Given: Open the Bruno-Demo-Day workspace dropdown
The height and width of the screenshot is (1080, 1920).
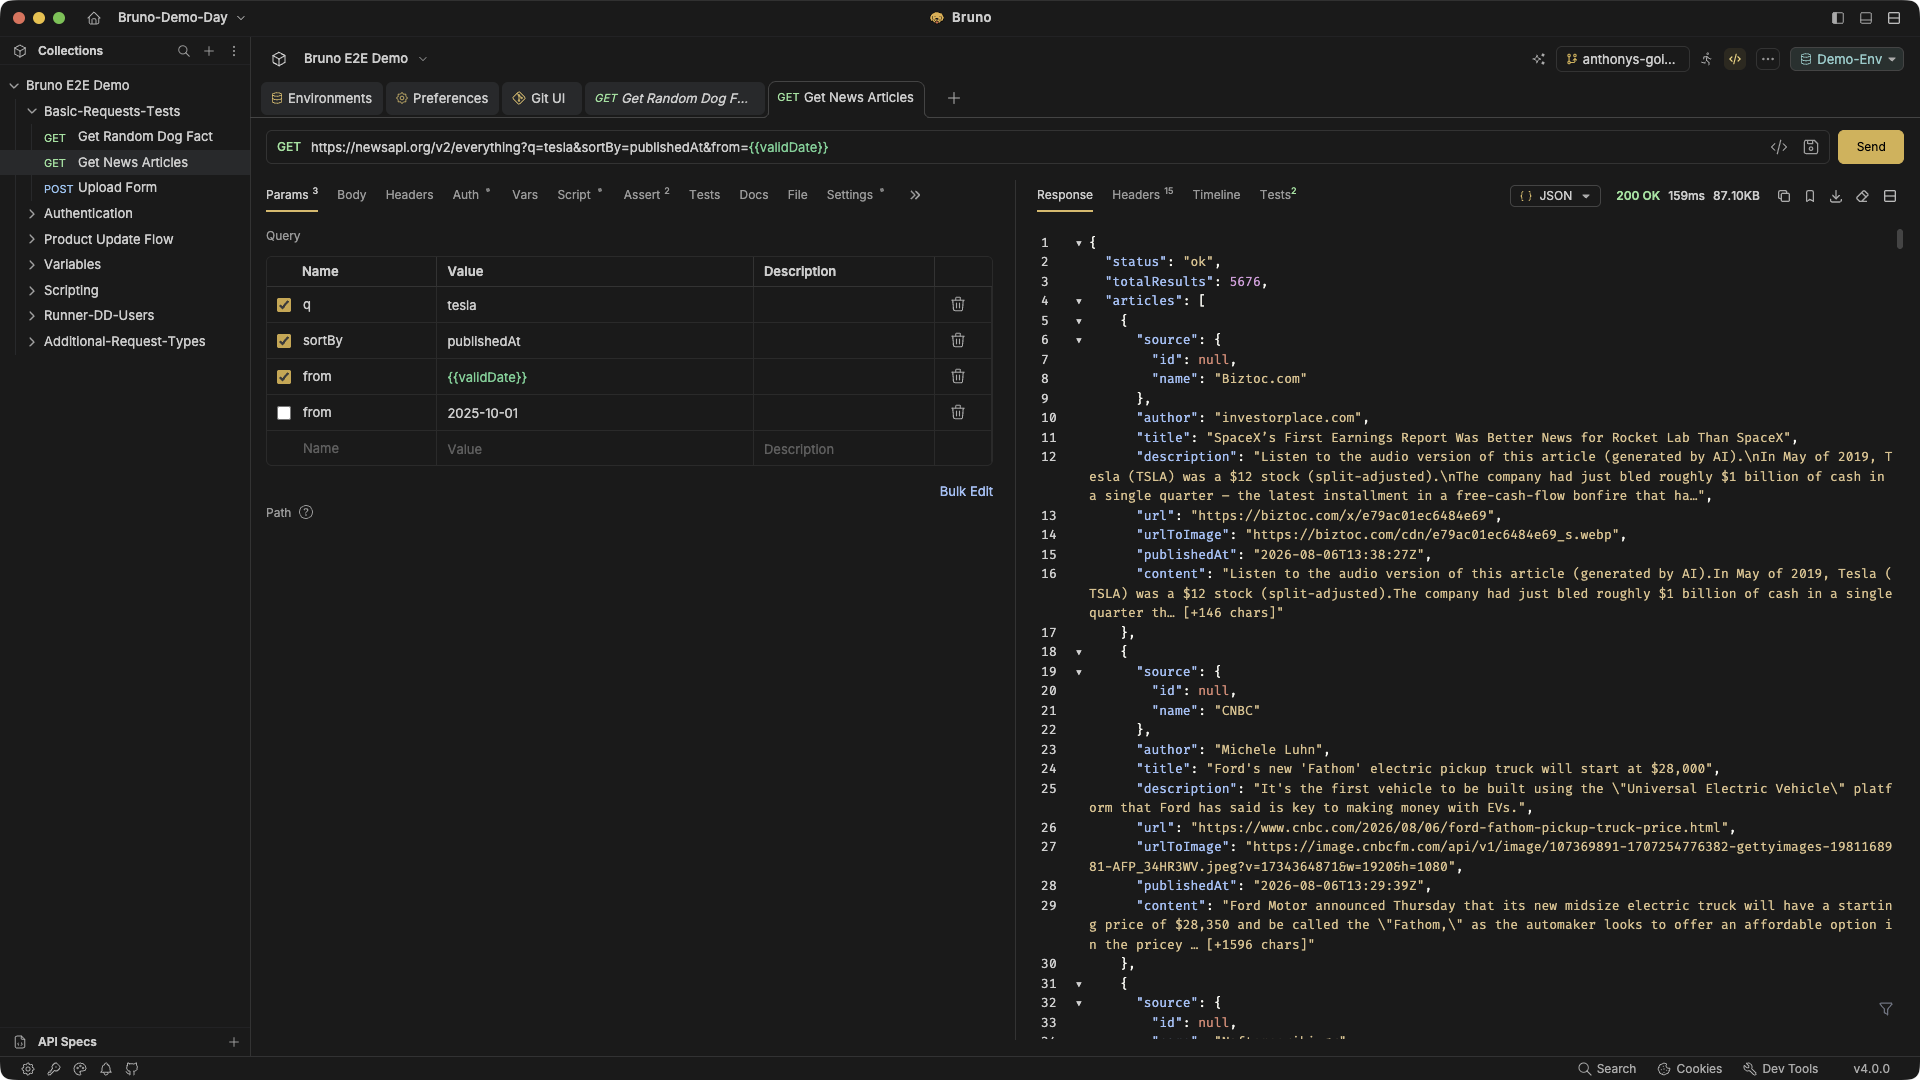Looking at the screenshot, I should click(x=181, y=18).
